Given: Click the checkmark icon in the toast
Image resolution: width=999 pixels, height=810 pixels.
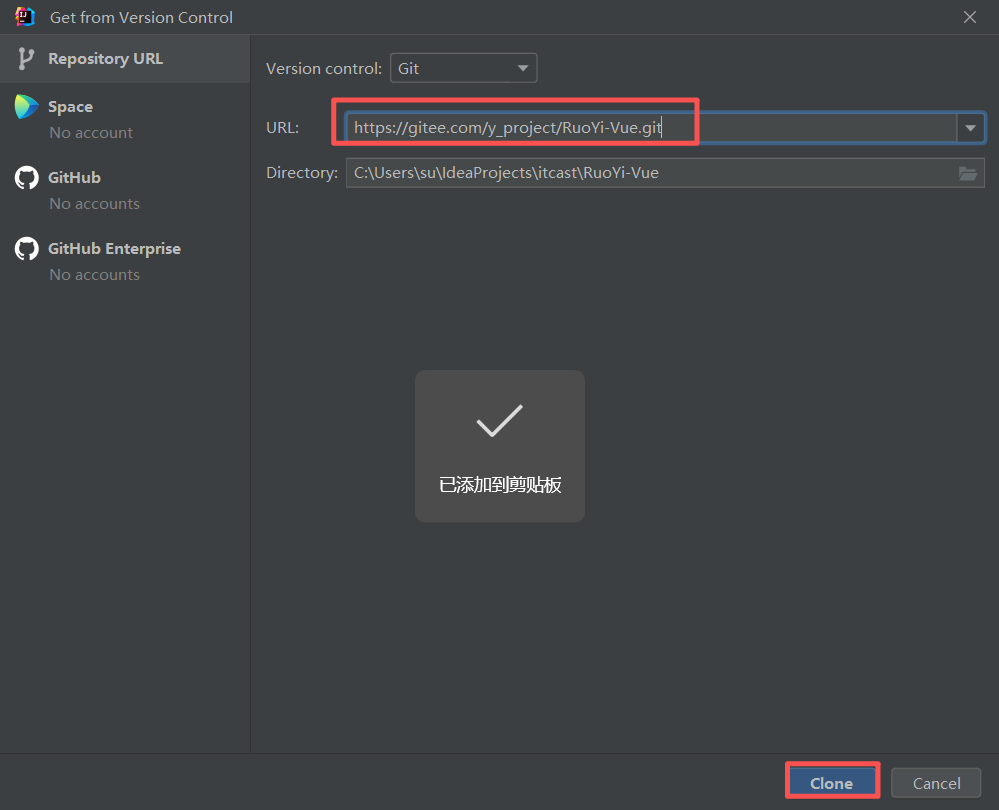Looking at the screenshot, I should 500,421.
